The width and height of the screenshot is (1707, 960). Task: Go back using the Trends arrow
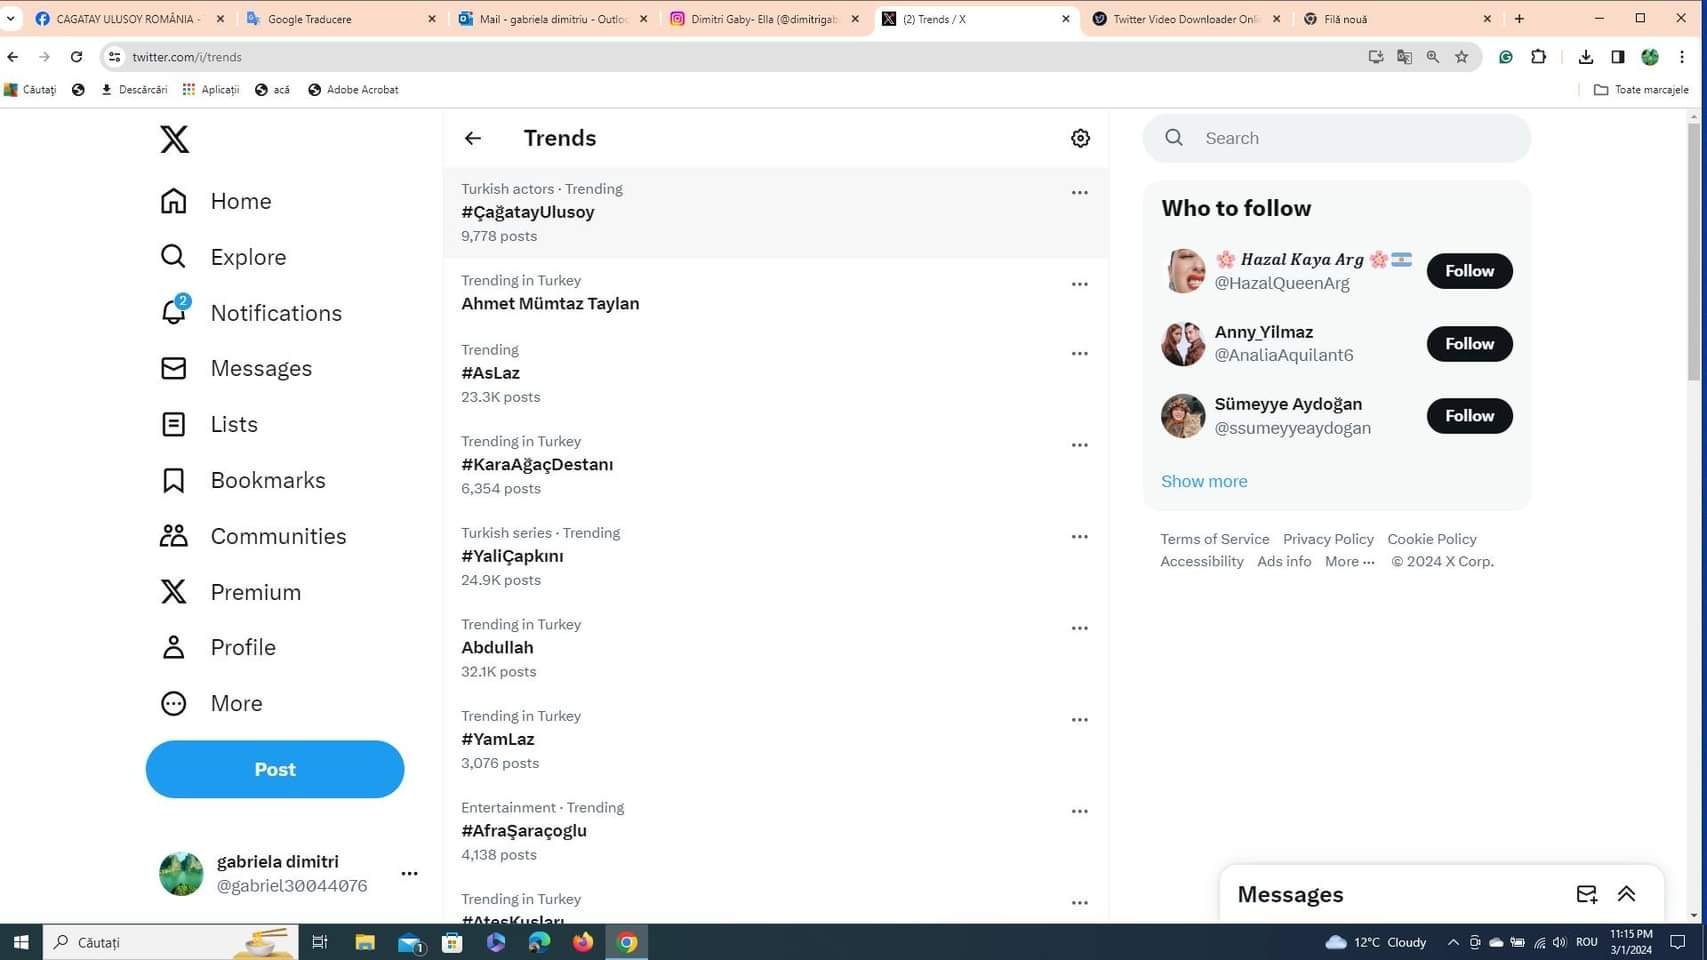(473, 138)
